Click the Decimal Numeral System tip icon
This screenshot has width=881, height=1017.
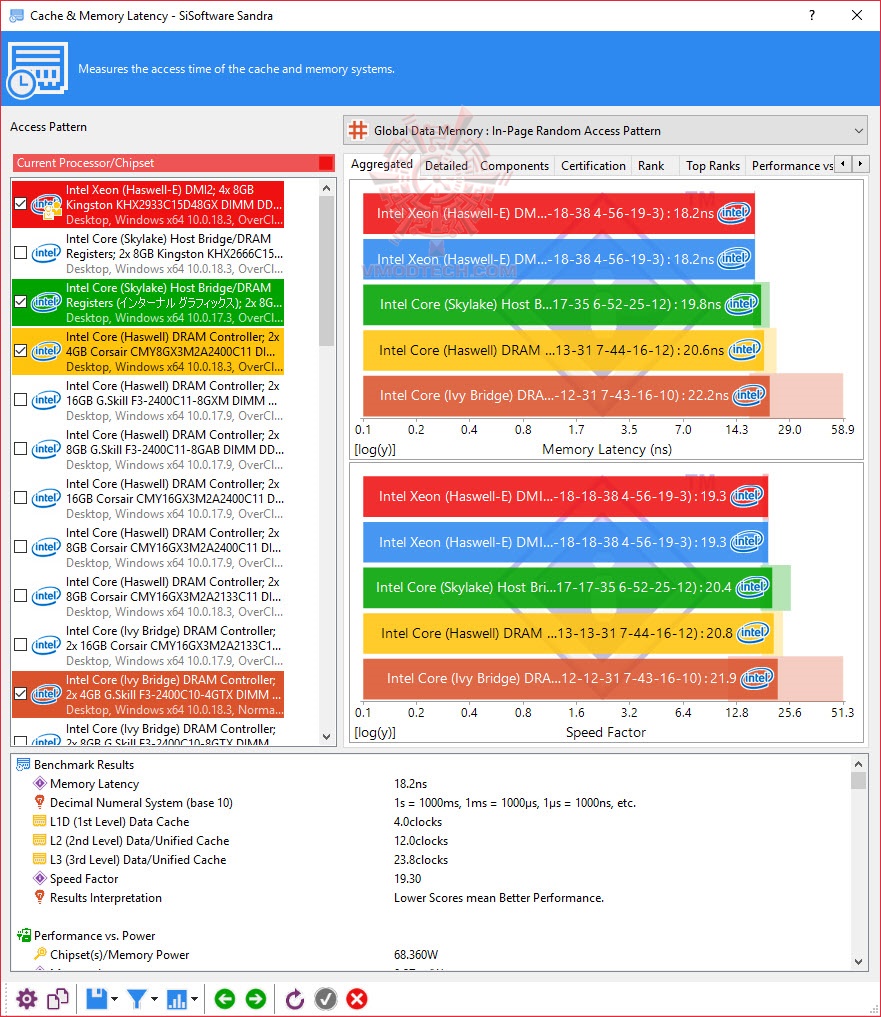40,802
